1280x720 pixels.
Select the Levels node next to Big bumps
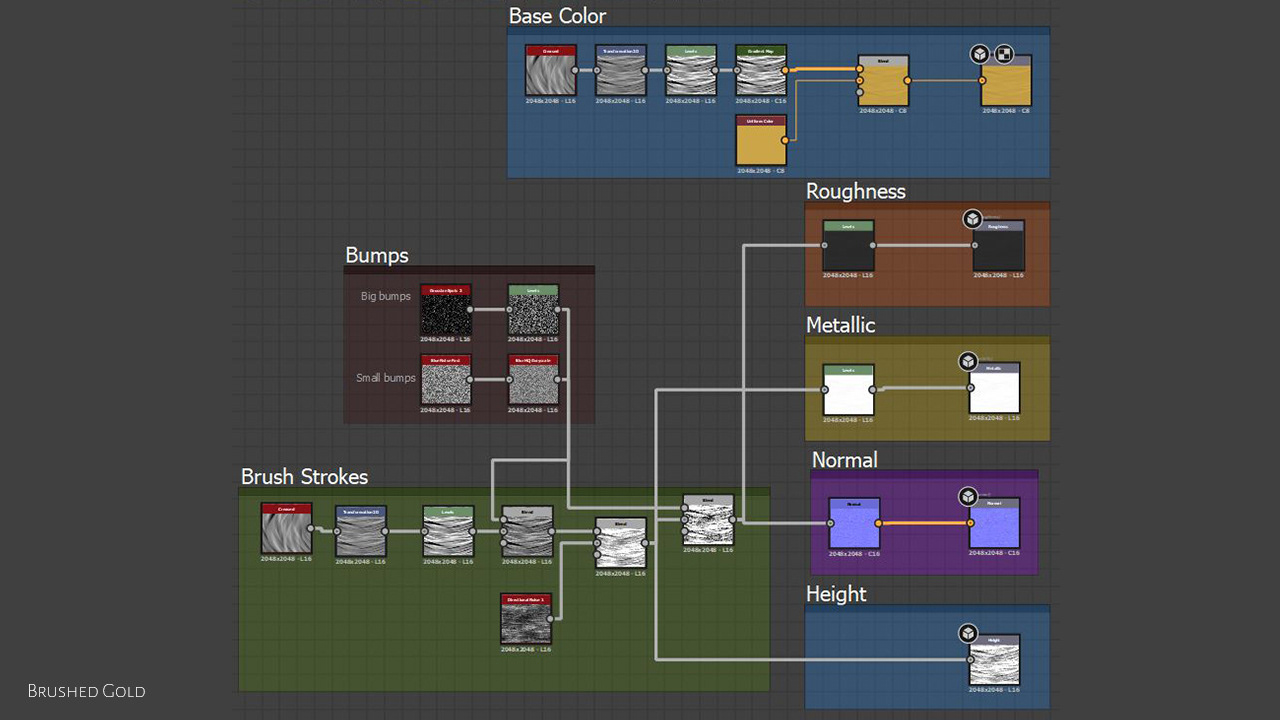pos(533,310)
